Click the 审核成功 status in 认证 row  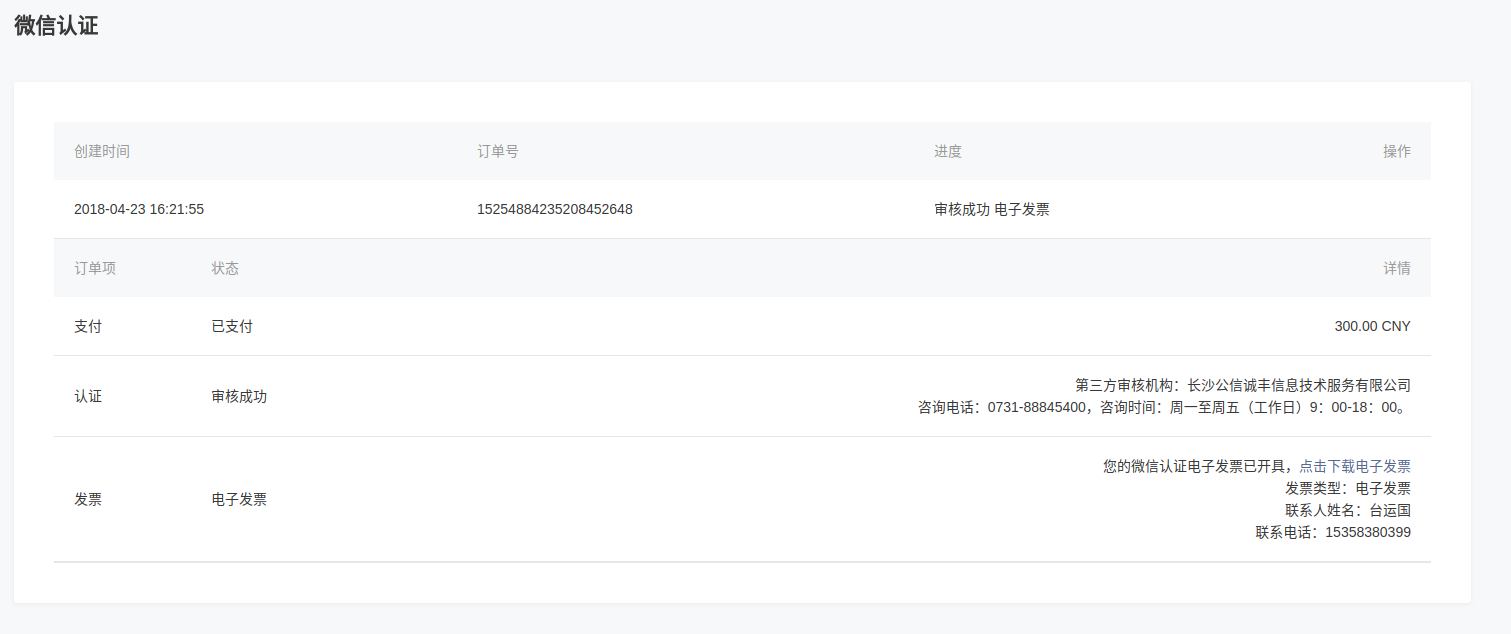click(x=239, y=396)
